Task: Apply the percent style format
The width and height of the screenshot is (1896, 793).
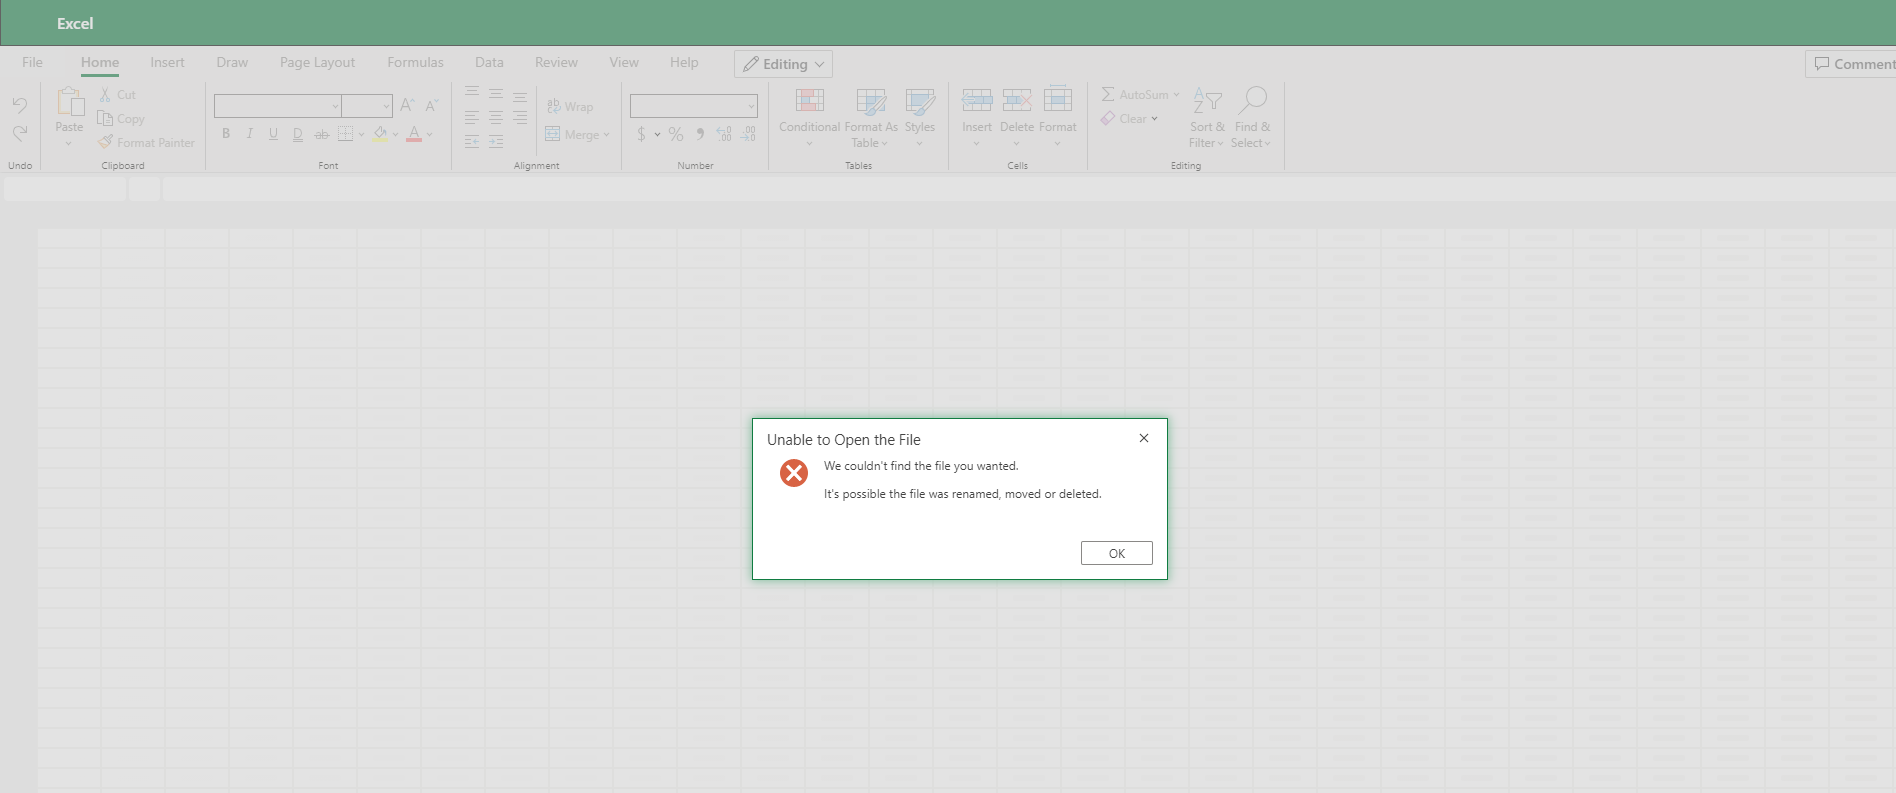Action: pos(676,134)
